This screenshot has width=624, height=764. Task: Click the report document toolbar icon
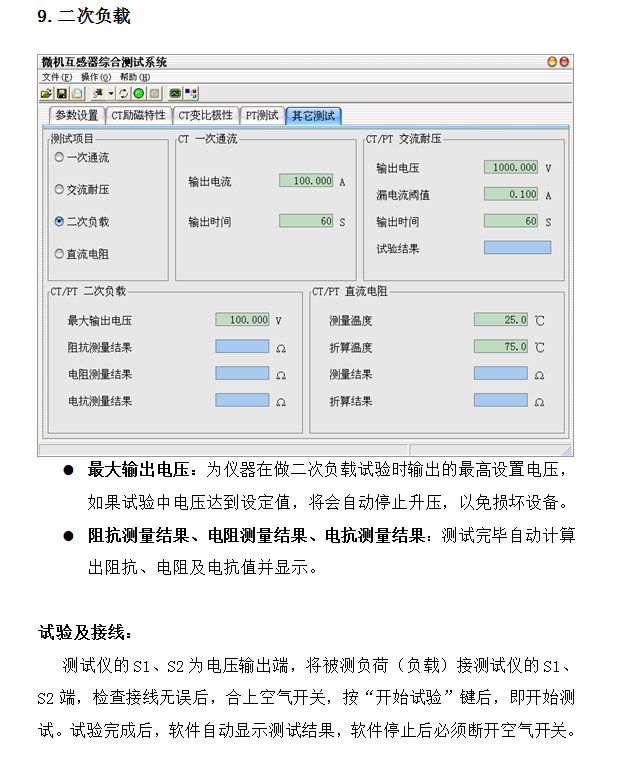[76, 93]
